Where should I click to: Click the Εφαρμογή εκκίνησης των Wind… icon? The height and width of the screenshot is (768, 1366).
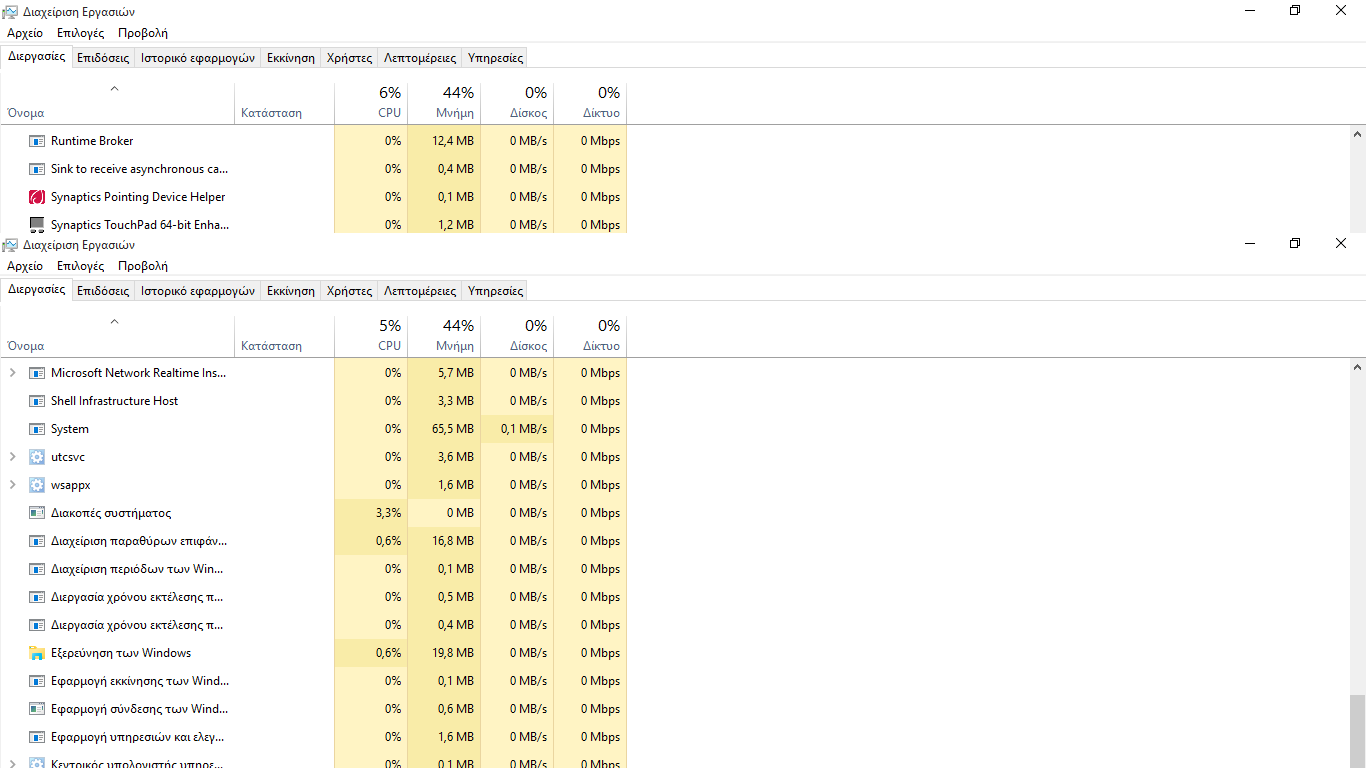[37, 681]
